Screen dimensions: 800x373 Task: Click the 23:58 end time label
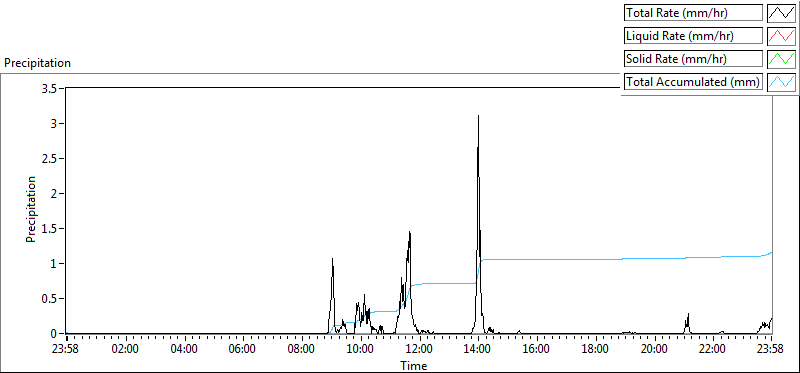771,350
